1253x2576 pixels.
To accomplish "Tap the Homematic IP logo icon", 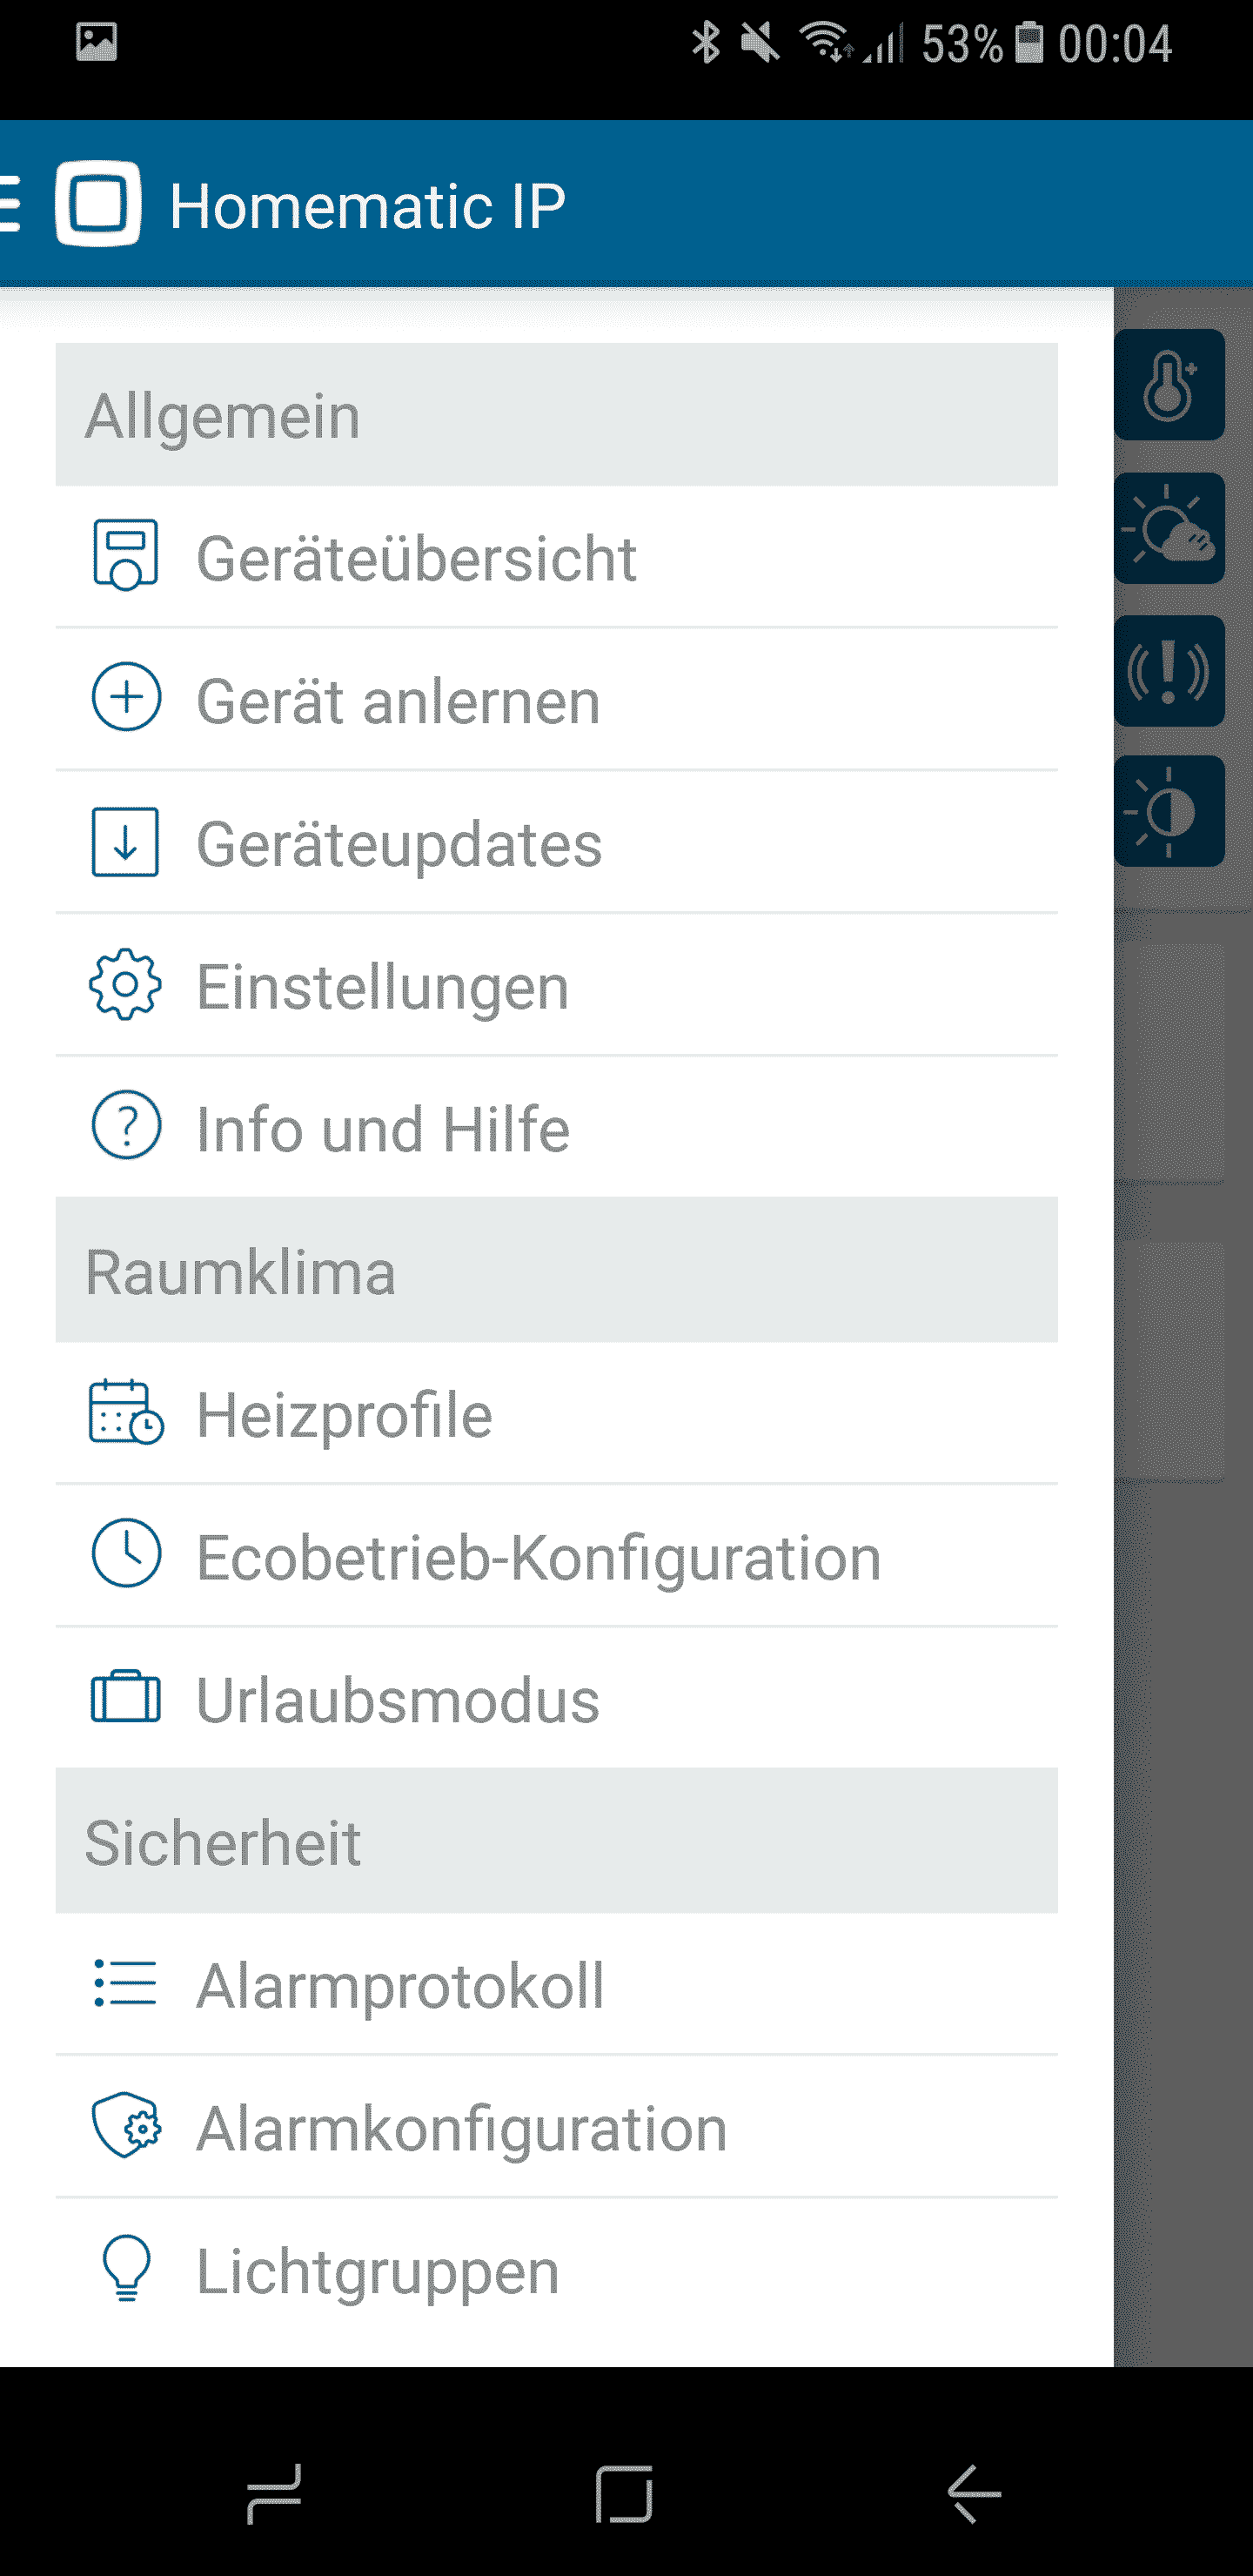I will [98, 204].
